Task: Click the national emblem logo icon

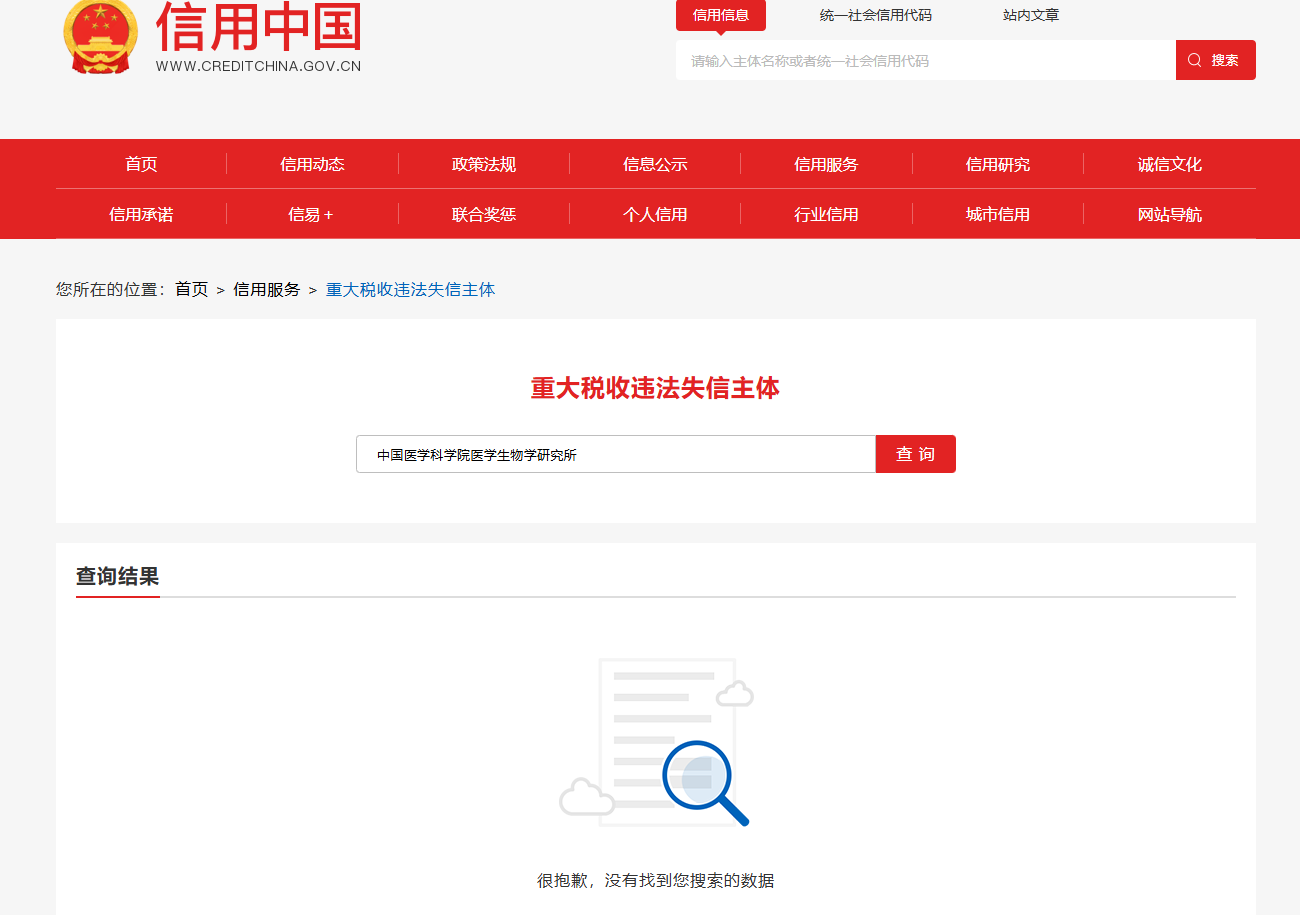Action: click(101, 36)
